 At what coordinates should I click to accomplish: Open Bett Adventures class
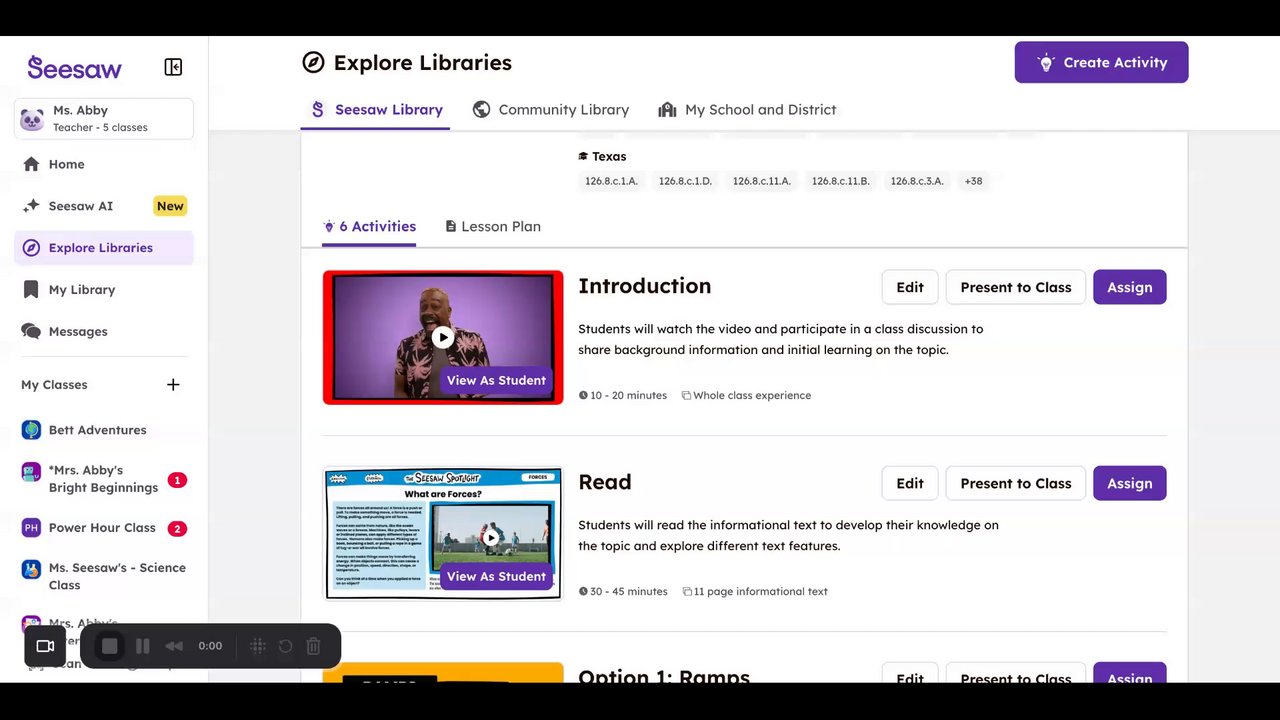pyautogui.click(x=104, y=430)
